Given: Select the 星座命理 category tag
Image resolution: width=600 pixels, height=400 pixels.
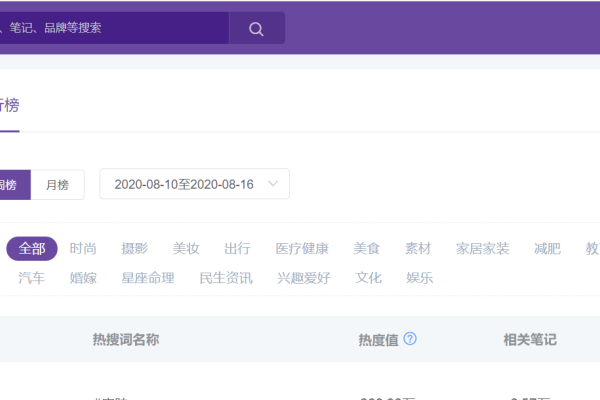Looking at the screenshot, I should 148,278.
